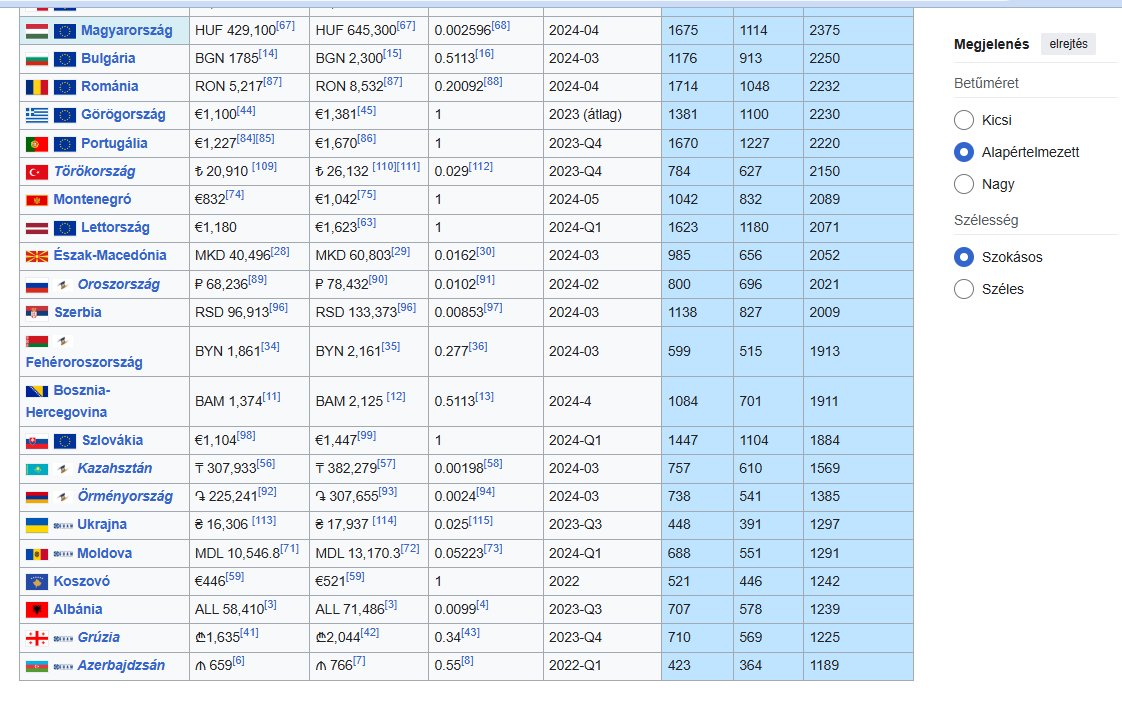Viewport: 1122px width, 701px height.
Task: Click the ALL 71,486 cell value
Action: pyautogui.click(x=350, y=610)
